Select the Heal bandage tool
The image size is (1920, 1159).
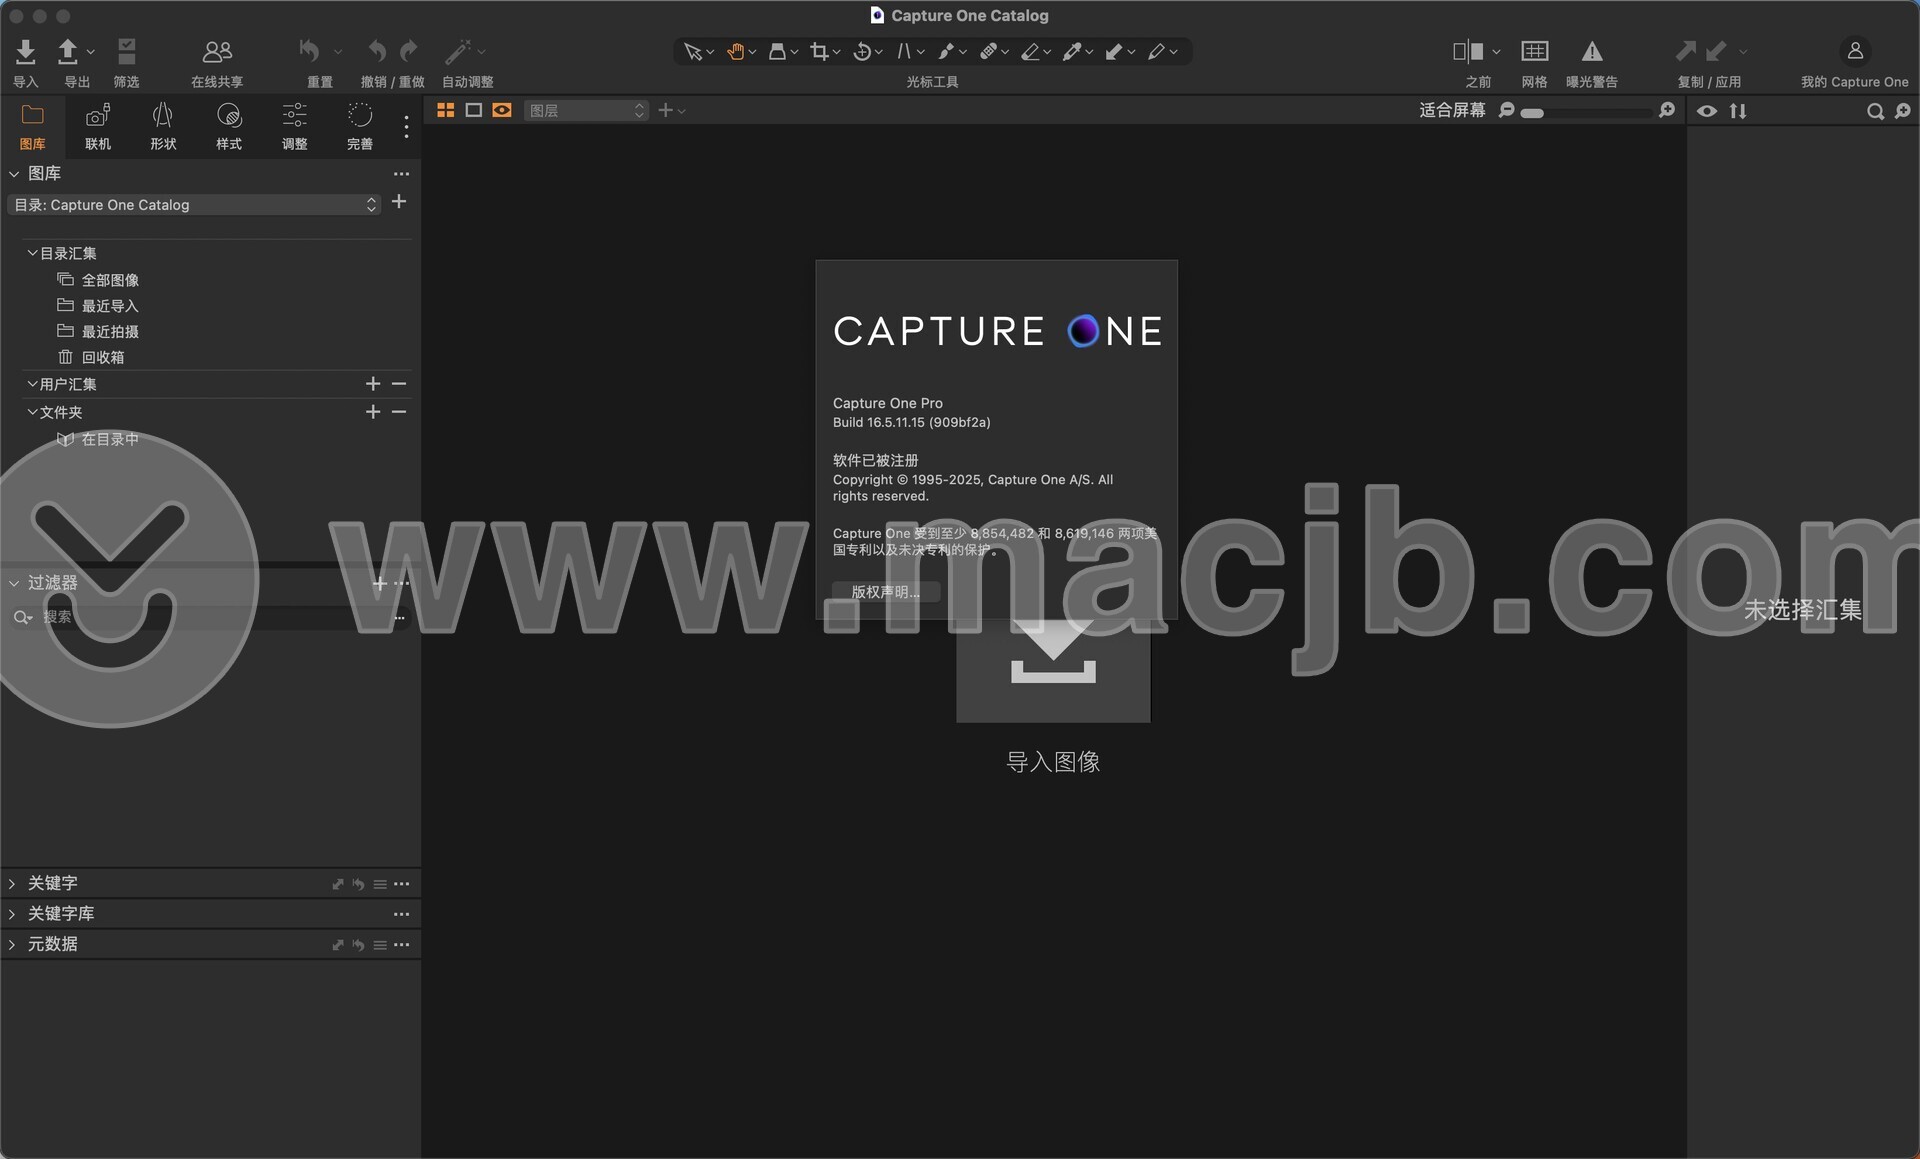(x=988, y=51)
